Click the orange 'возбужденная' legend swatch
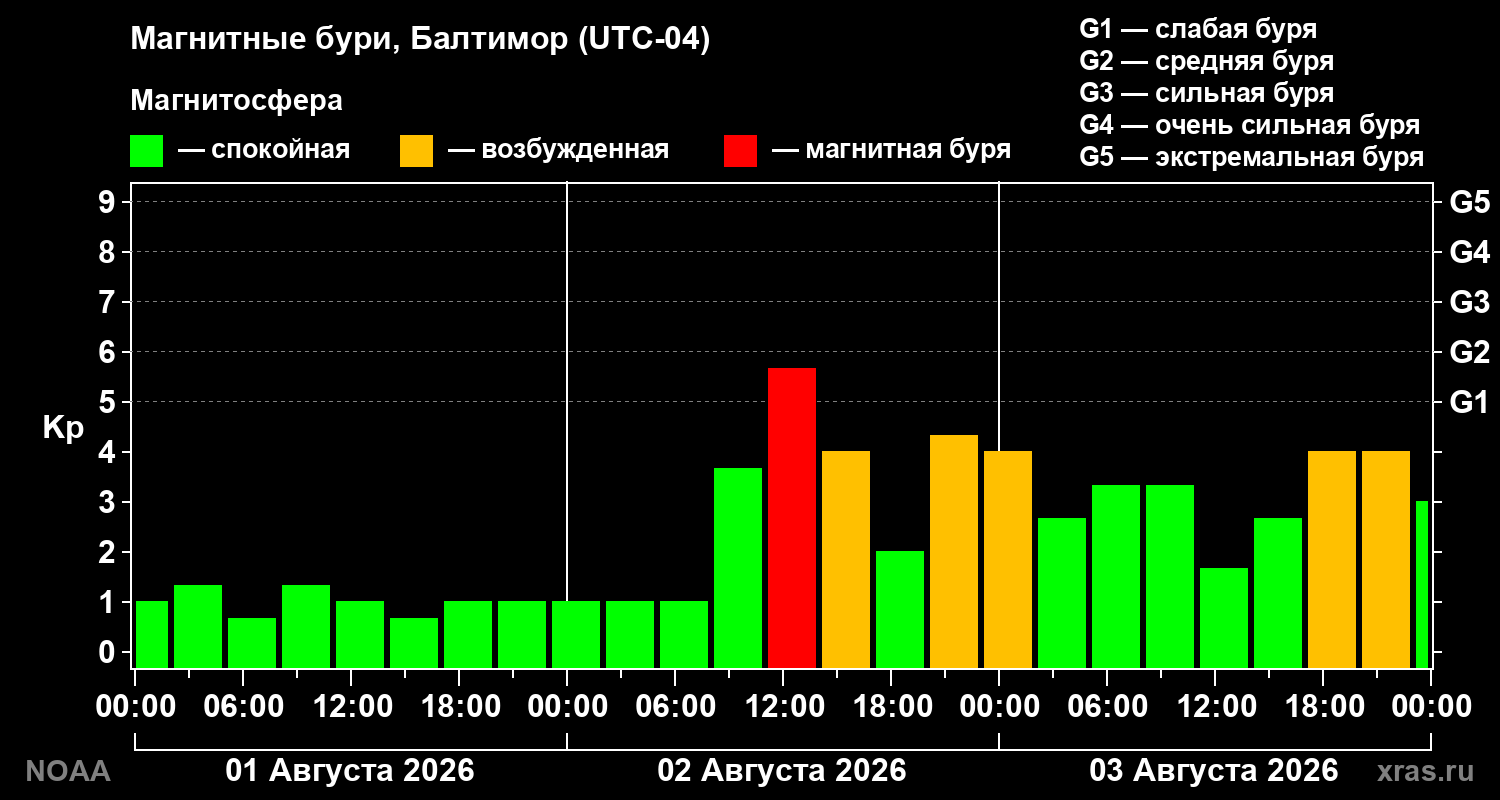1500x800 pixels. click(416, 151)
